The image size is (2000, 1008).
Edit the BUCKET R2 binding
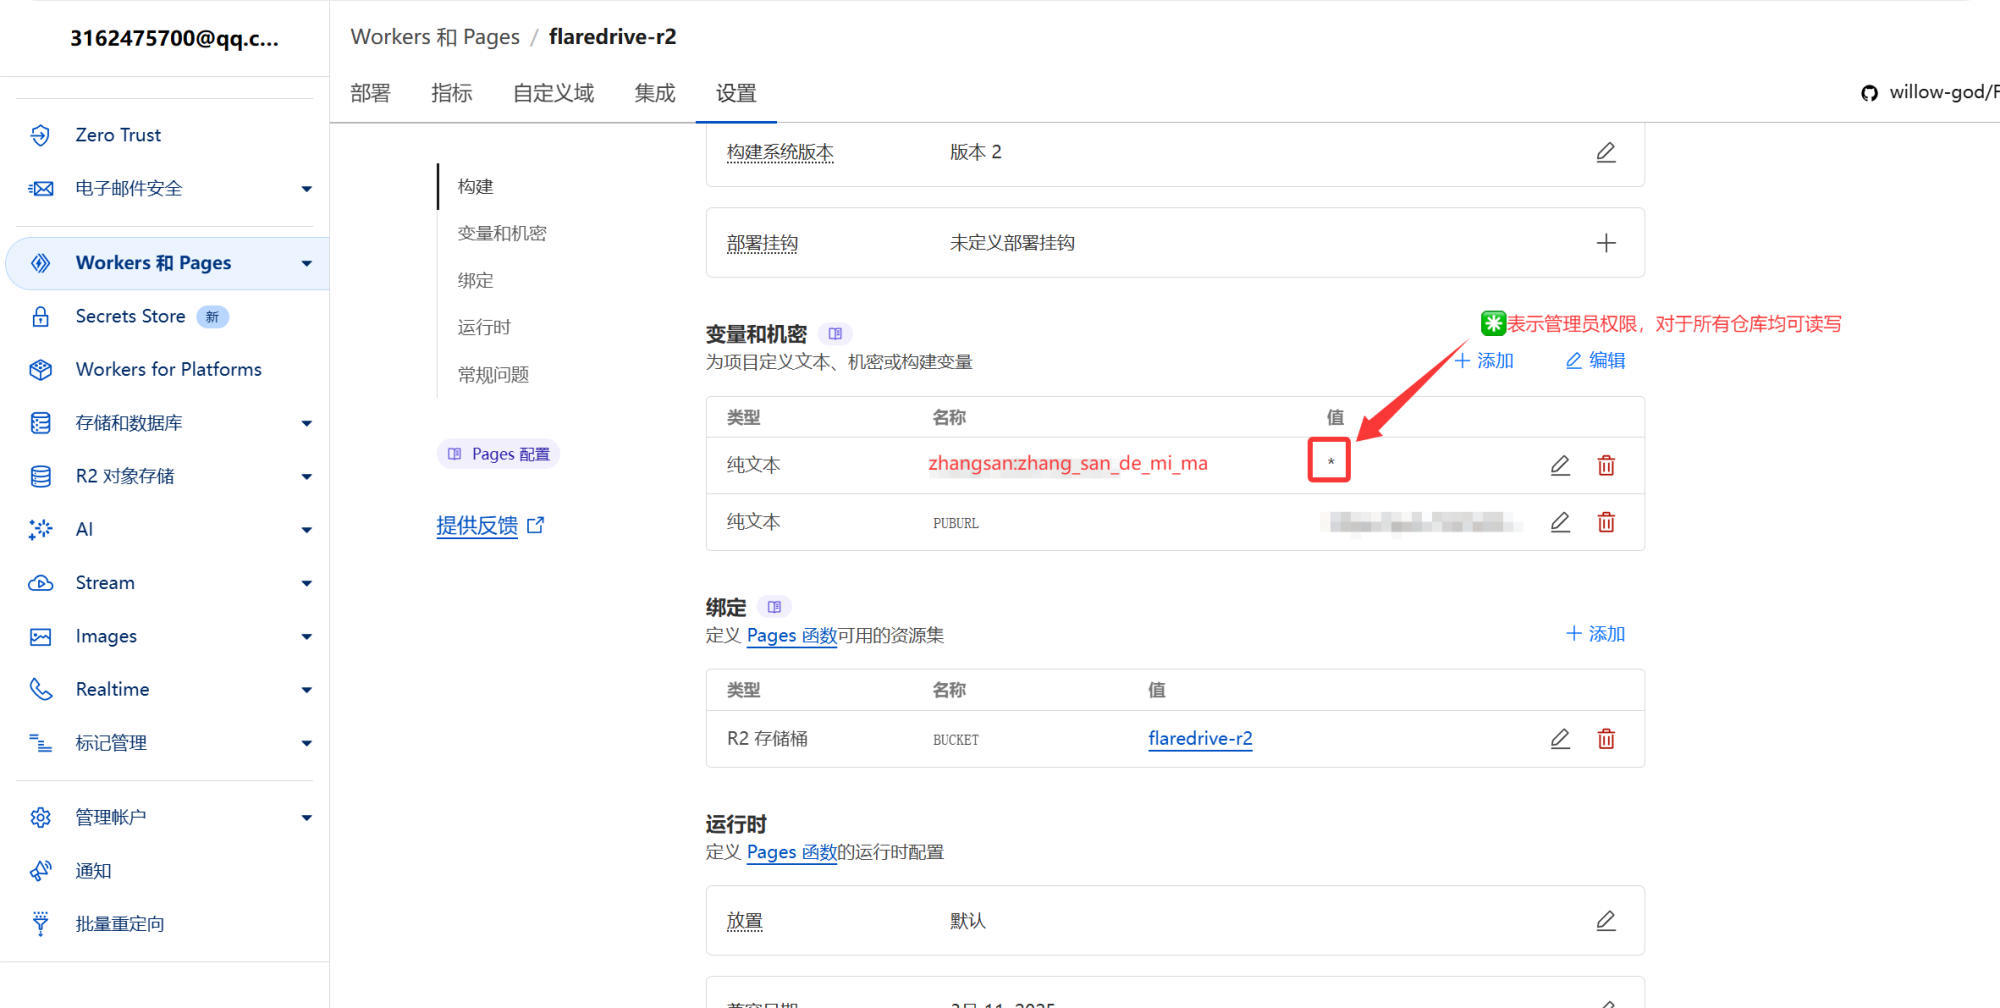pyautogui.click(x=1560, y=739)
